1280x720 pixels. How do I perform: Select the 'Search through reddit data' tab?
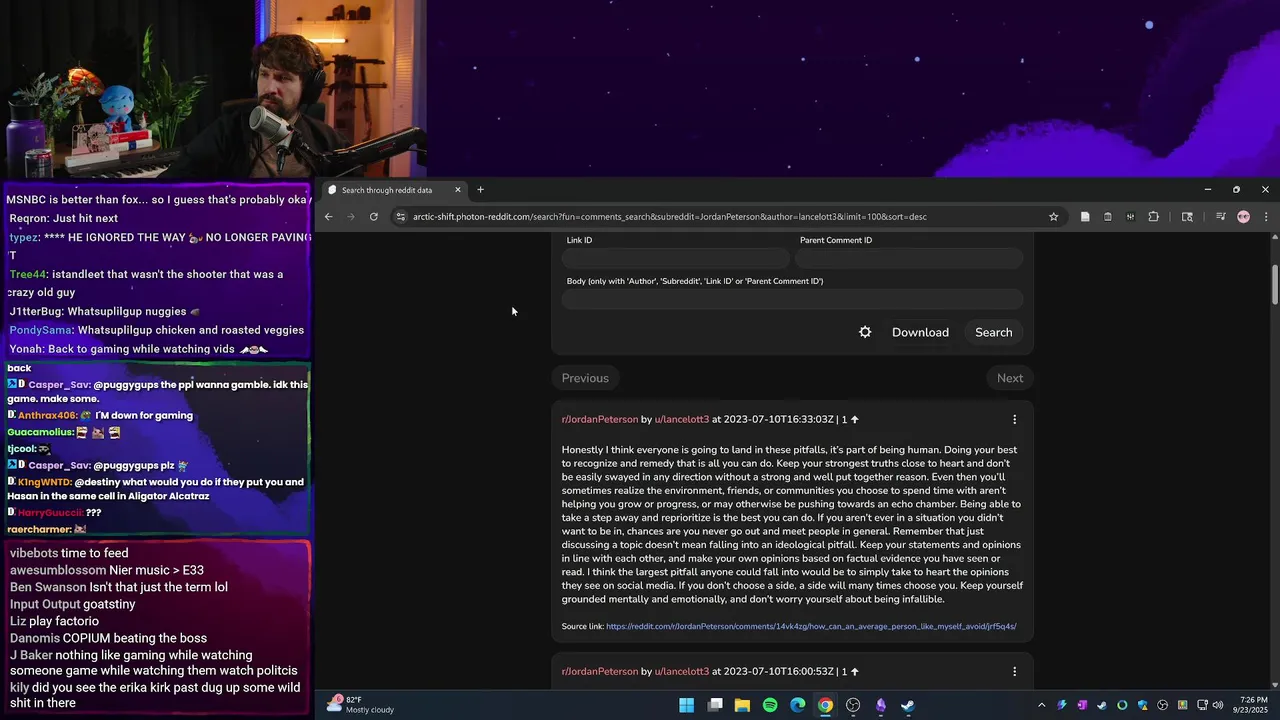point(395,190)
